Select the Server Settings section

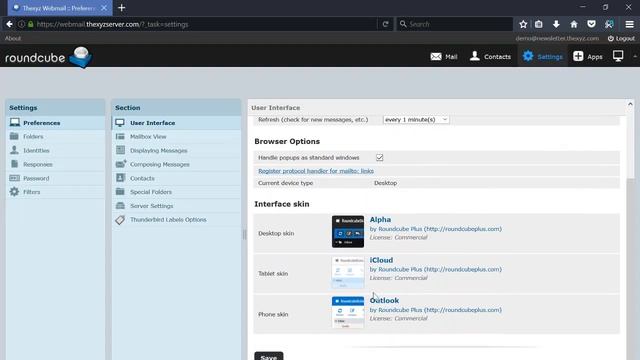pos(177,206)
